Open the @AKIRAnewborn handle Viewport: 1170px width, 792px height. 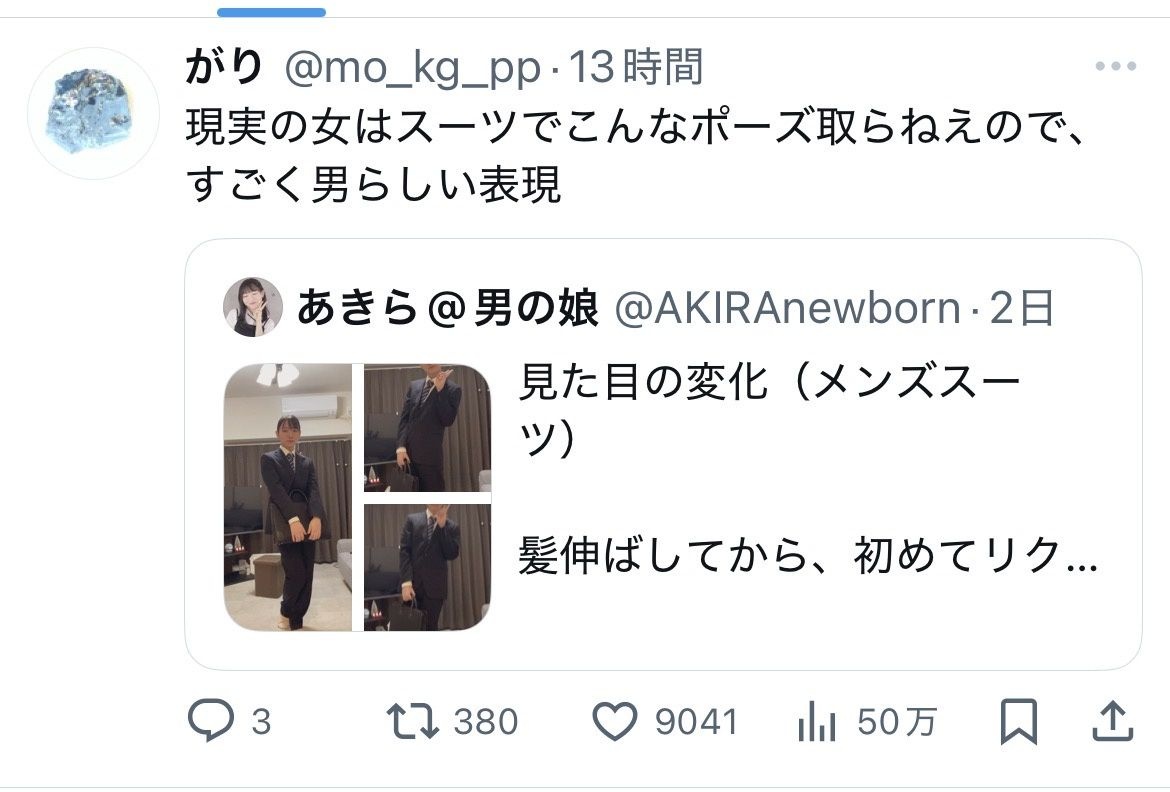[x=787, y=308]
